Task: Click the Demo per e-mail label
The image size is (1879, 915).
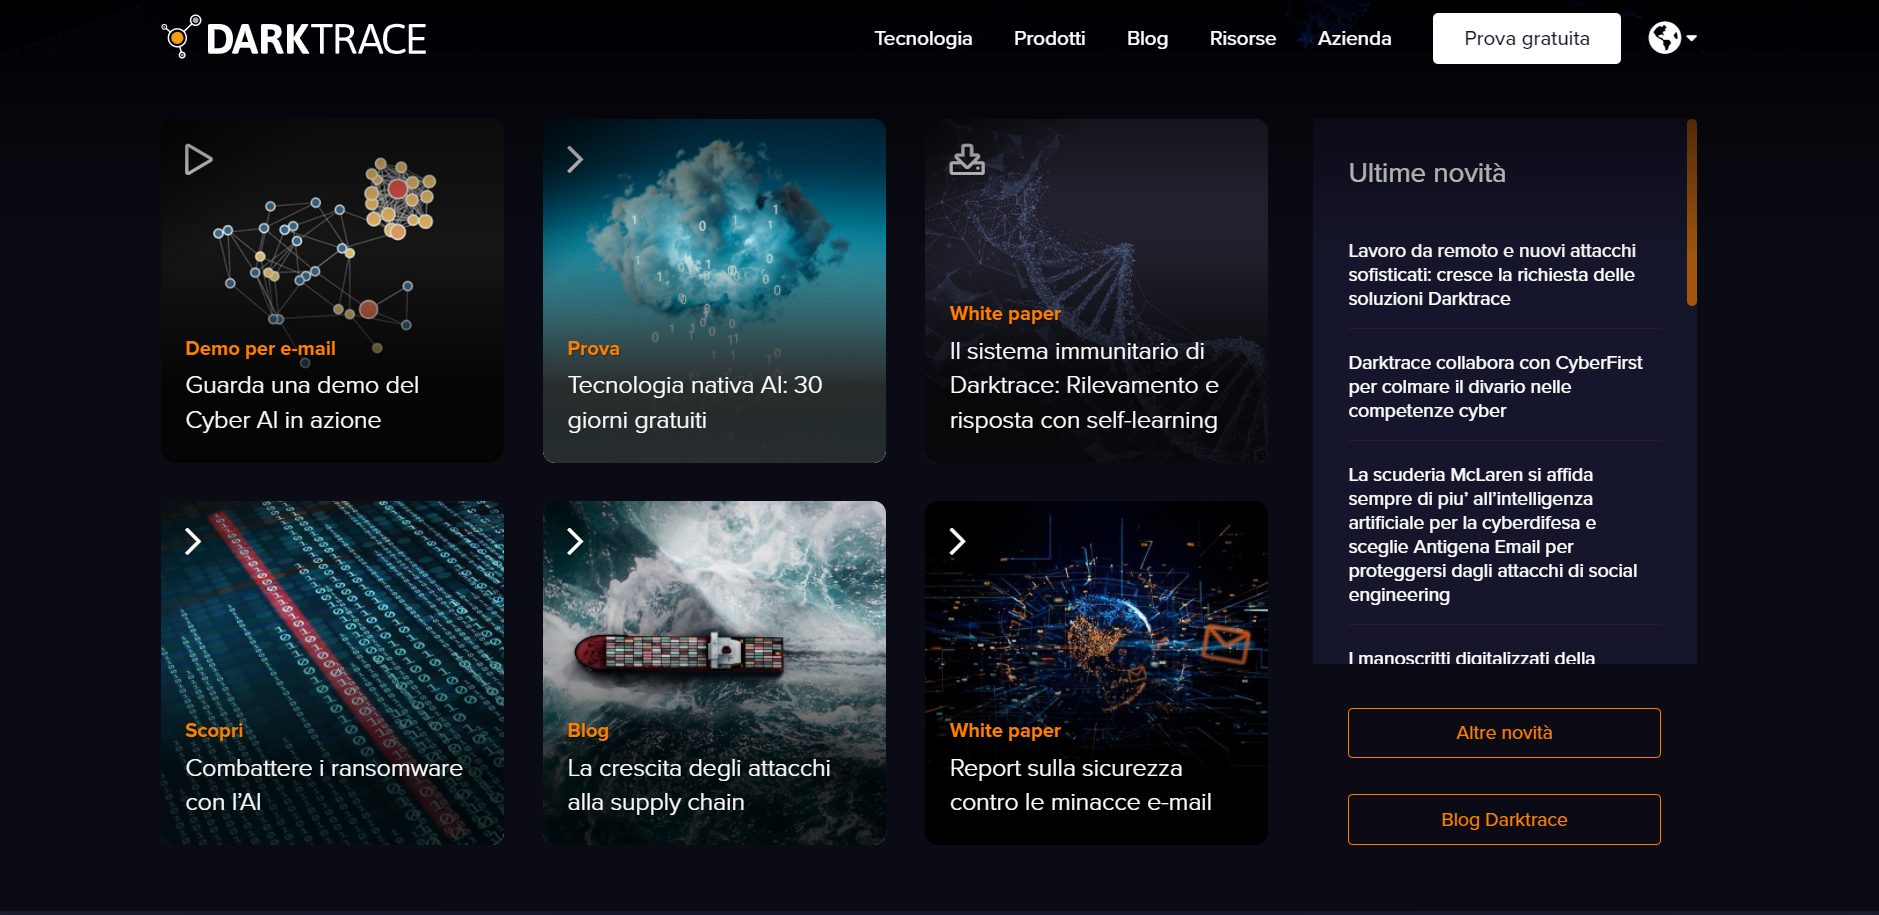Action: pyautogui.click(x=260, y=348)
